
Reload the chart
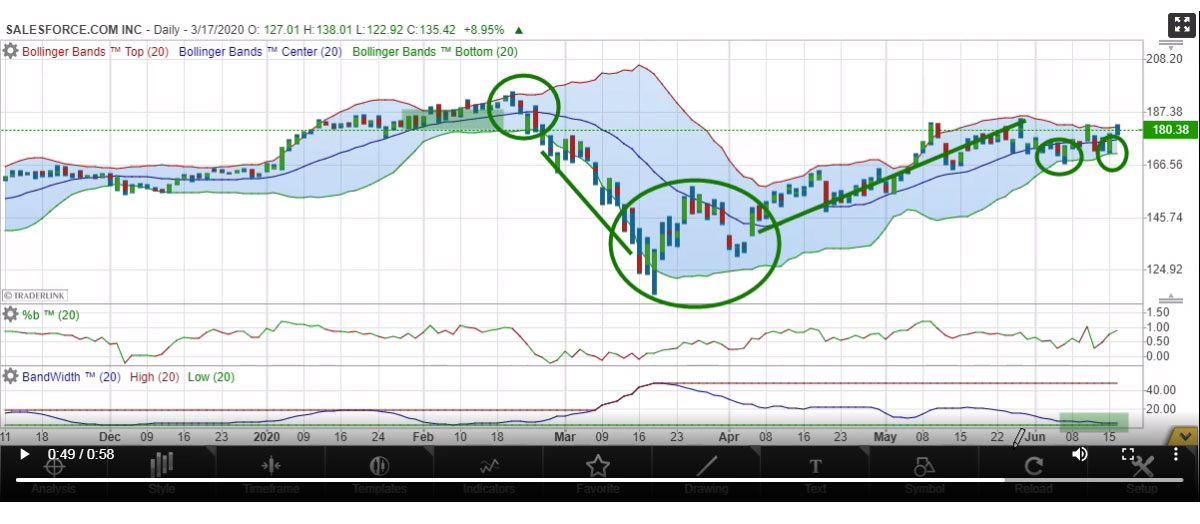pyautogui.click(x=1033, y=473)
